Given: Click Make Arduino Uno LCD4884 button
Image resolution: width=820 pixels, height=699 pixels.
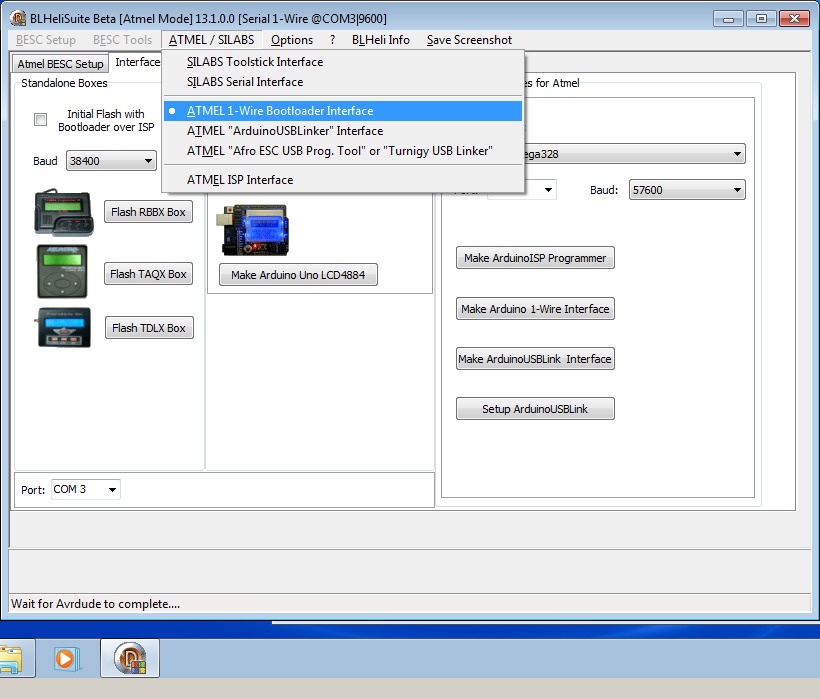Looking at the screenshot, I should 298,274.
